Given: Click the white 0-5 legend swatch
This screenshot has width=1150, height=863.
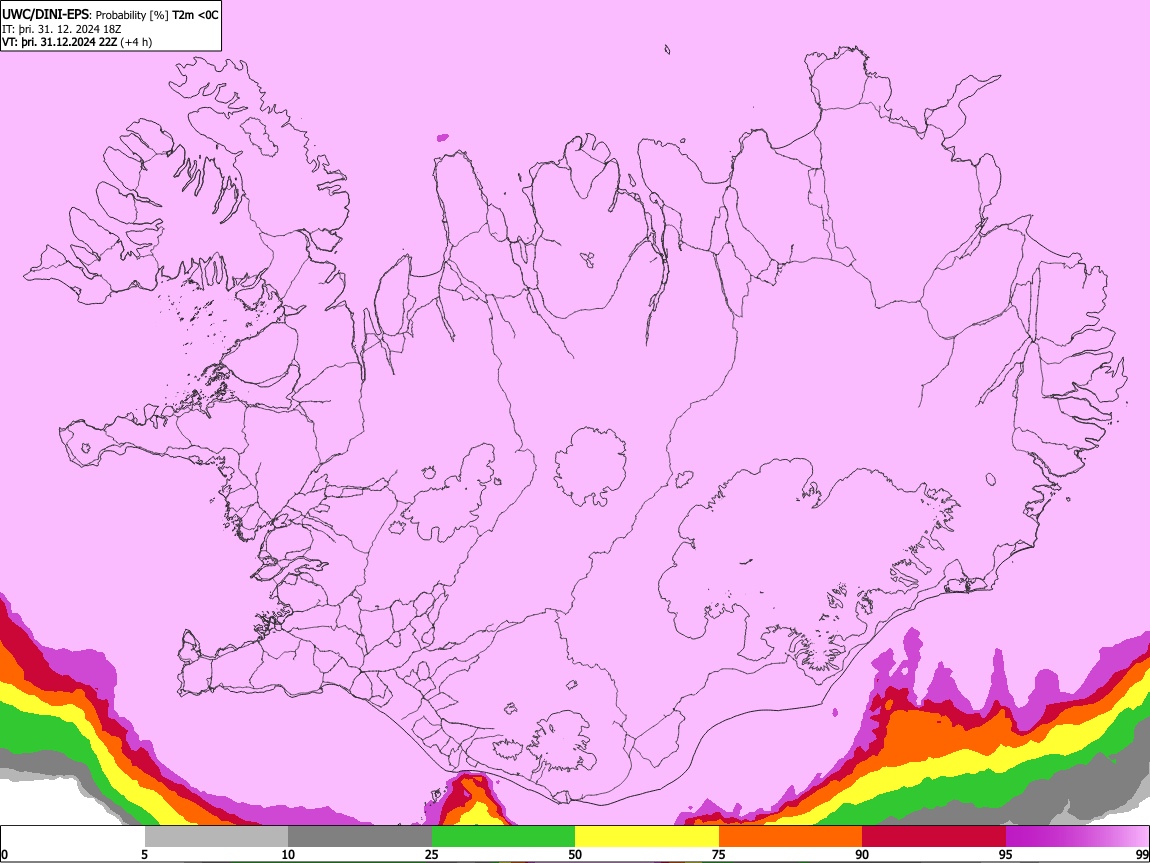Looking at the screenshot, I should (73, 836).
